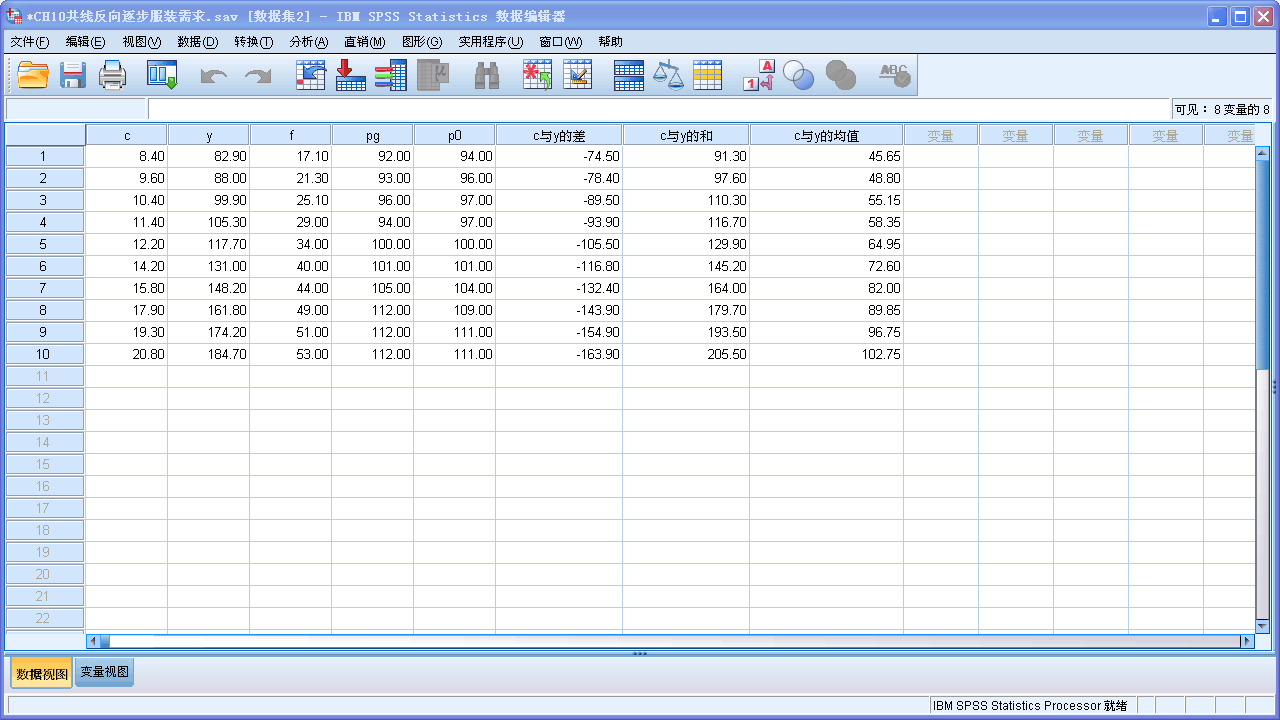This screenshot has height=720, width=1280.
Task: Click horizontal scrollbar left arrow
Action: tap(94, 641)
